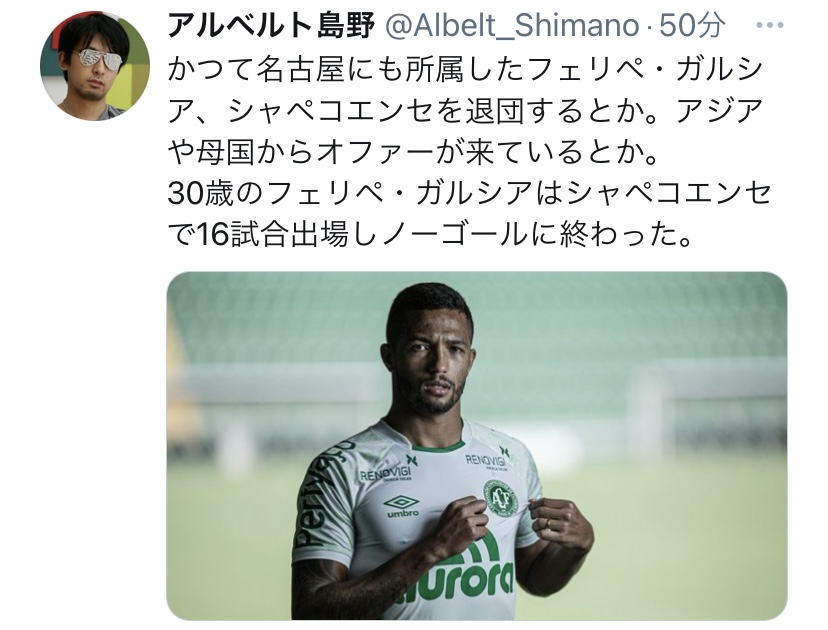The width and height of the screenshot is (828, 630).
Task: Click the line beginning with 30歳
Action: tap(470, 194)
